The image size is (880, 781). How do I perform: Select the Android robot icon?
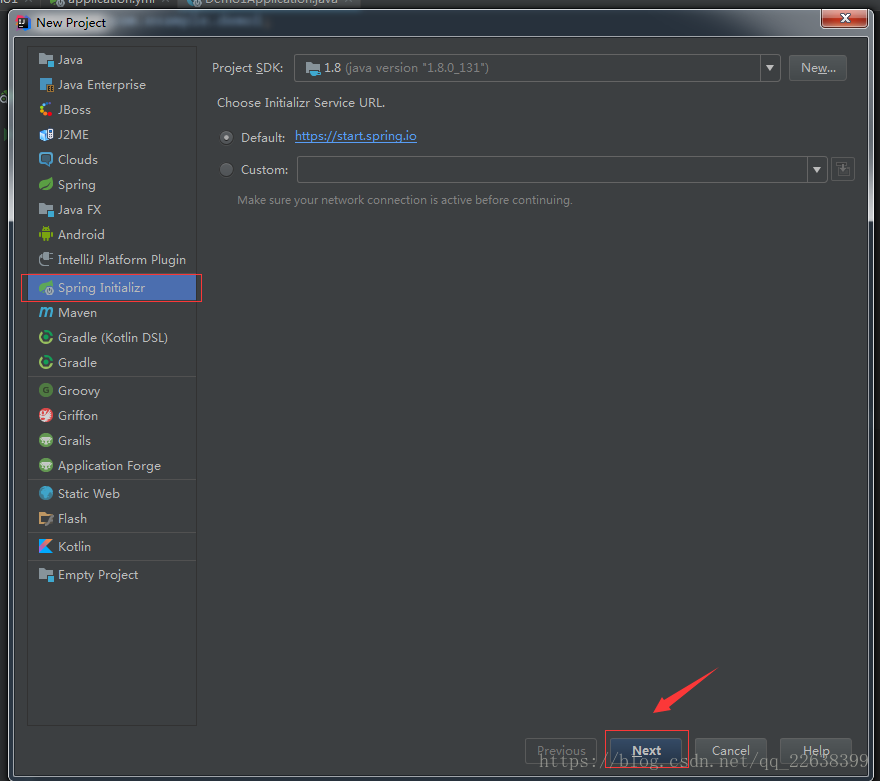tap(46, 234)
